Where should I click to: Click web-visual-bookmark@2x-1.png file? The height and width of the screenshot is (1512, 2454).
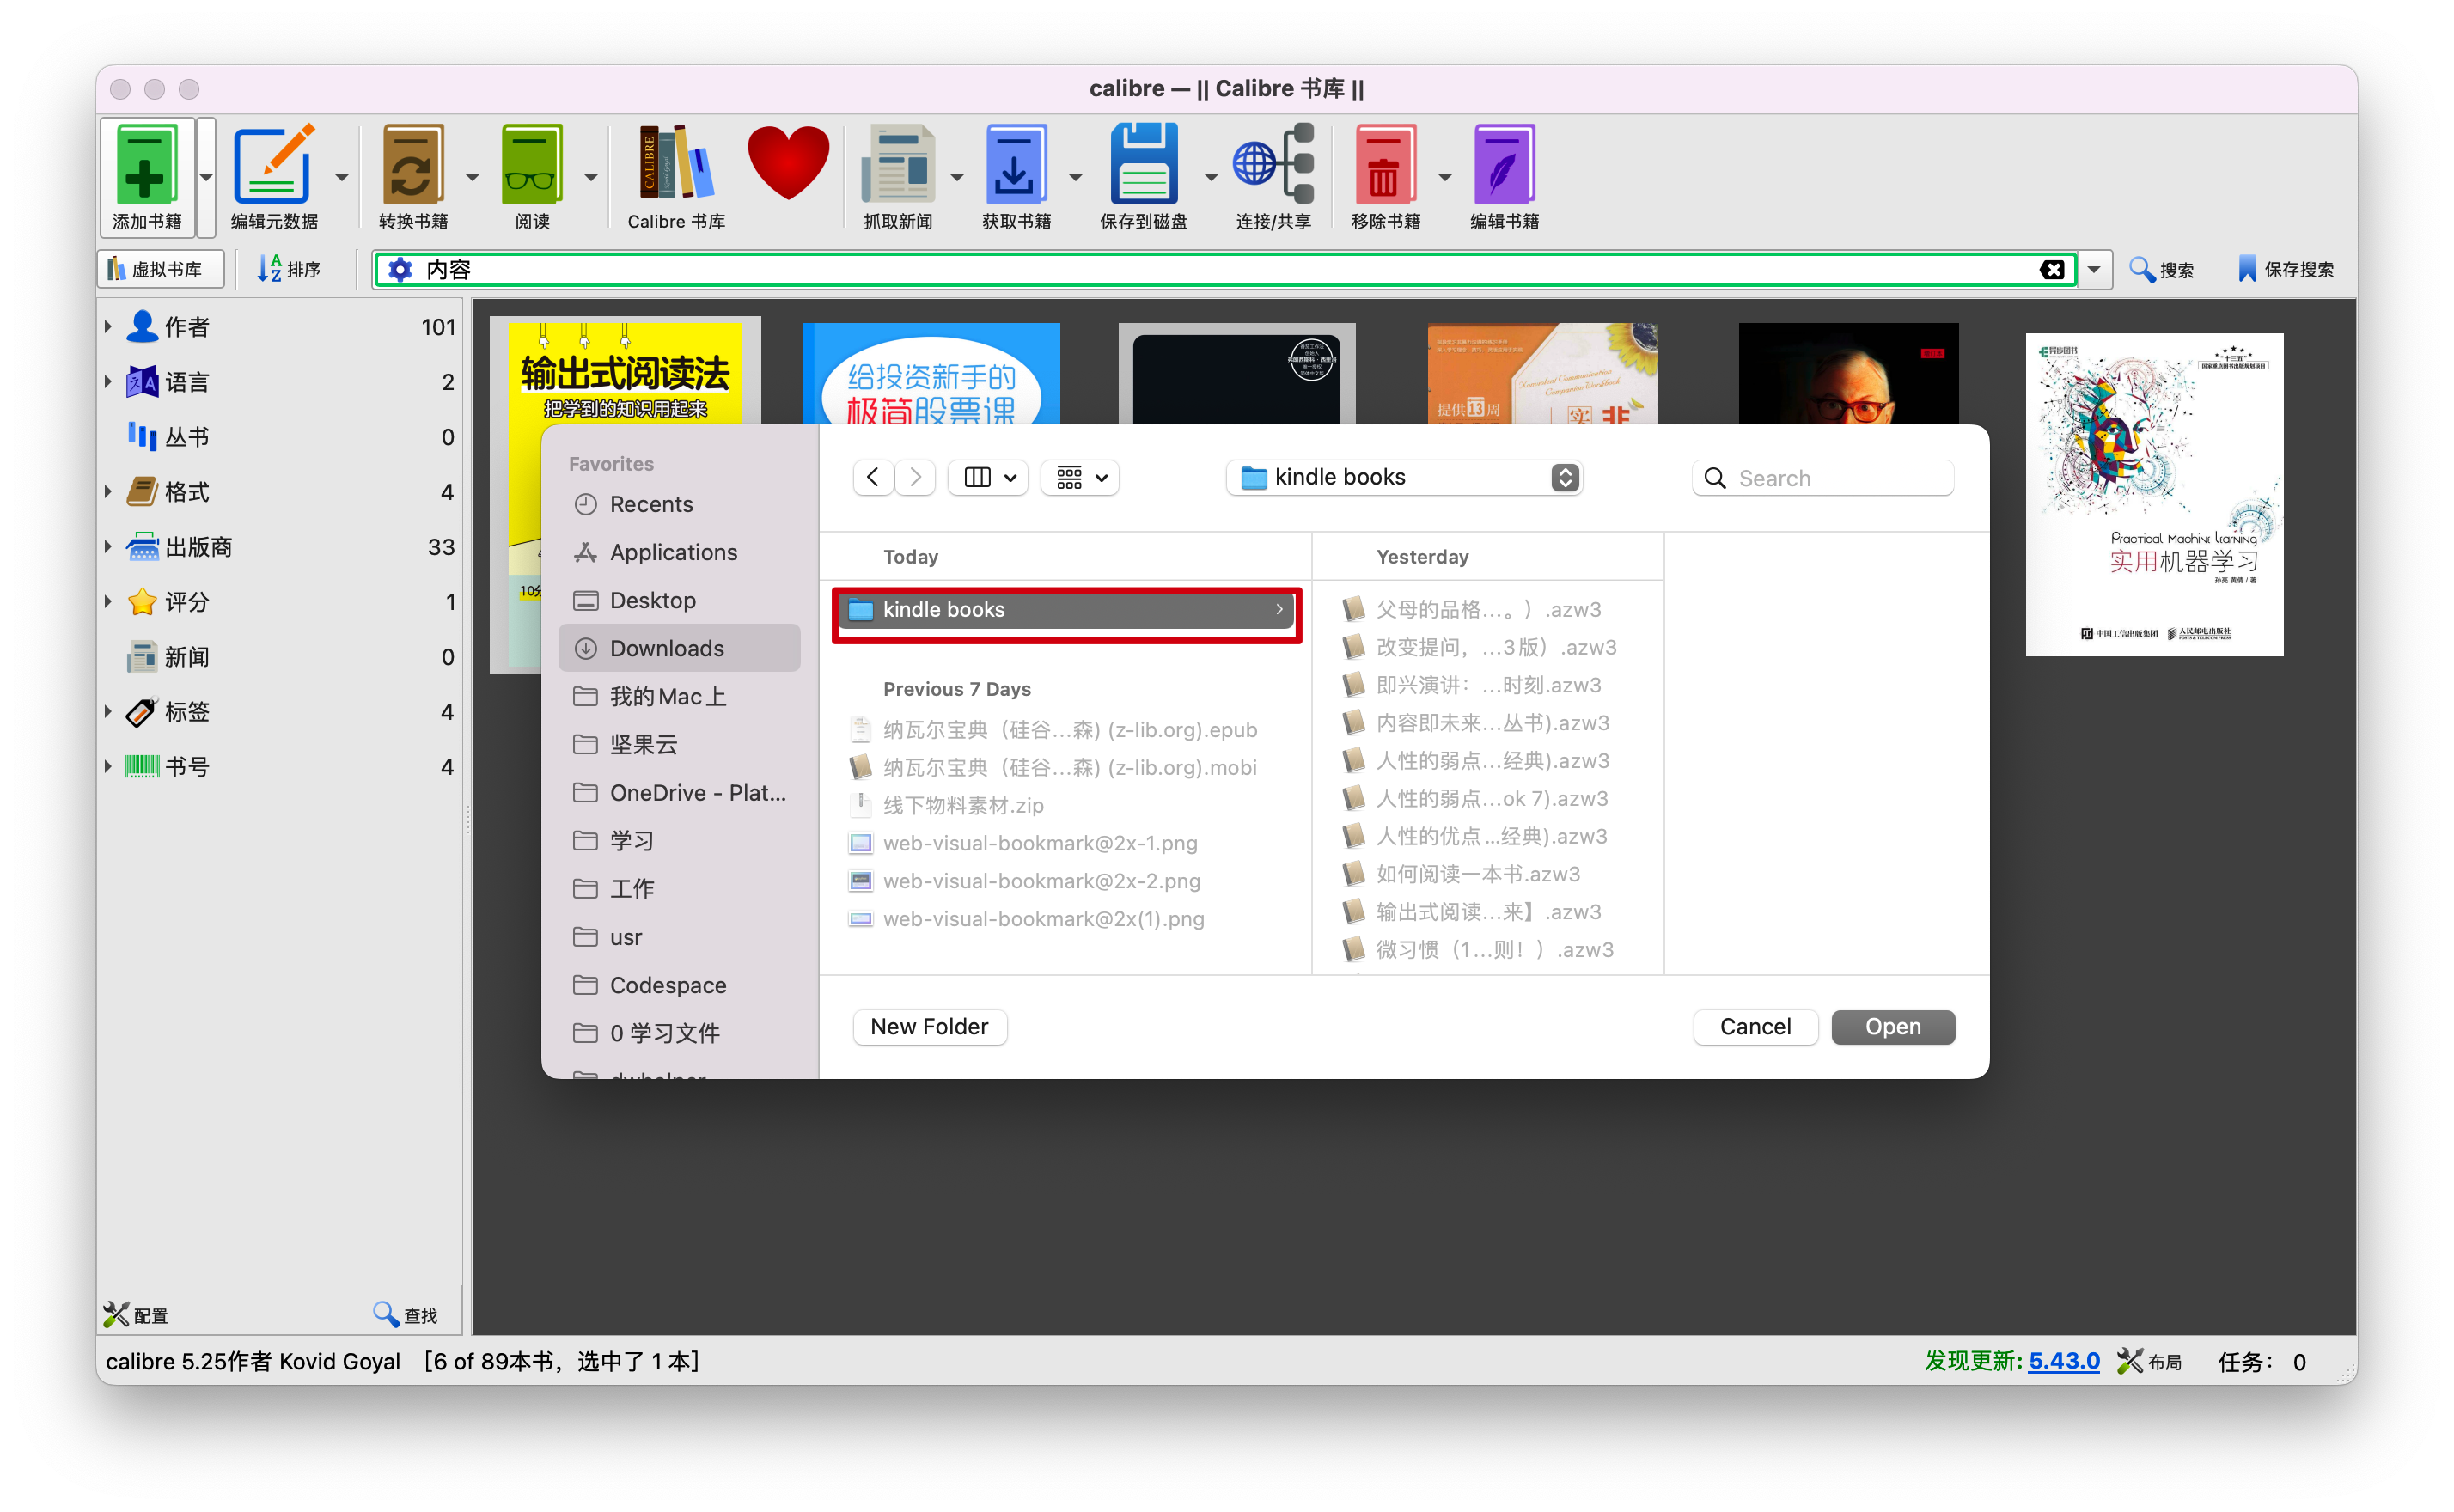tap(1040, 843)
